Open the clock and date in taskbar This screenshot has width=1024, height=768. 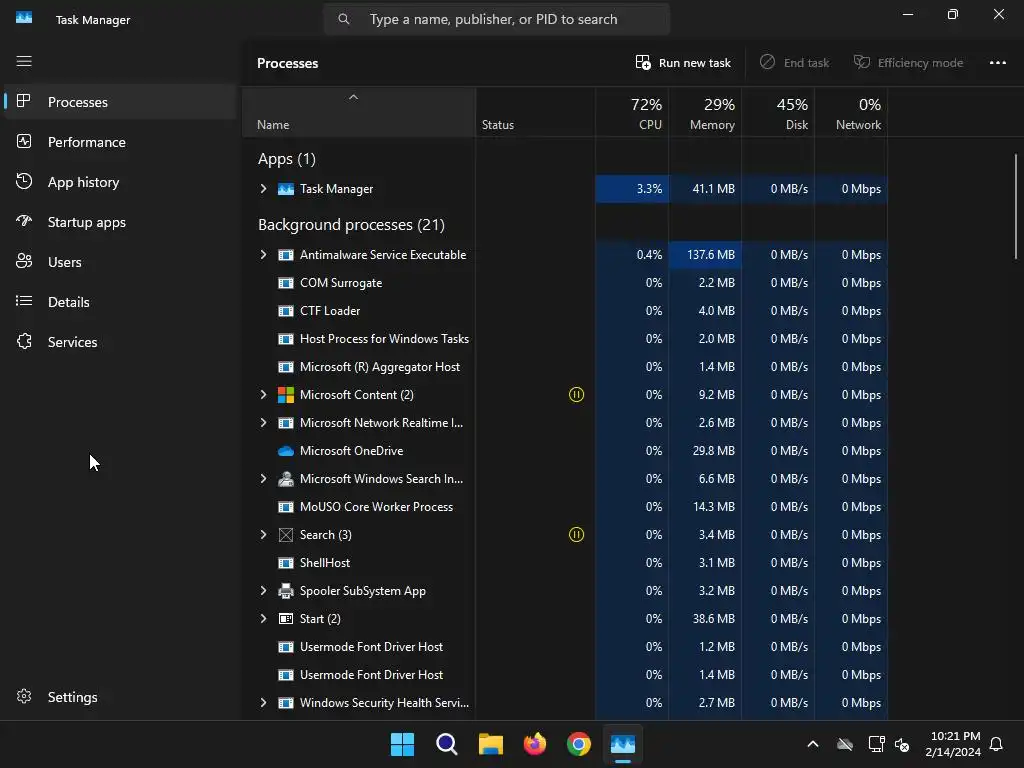click(953, 744)
